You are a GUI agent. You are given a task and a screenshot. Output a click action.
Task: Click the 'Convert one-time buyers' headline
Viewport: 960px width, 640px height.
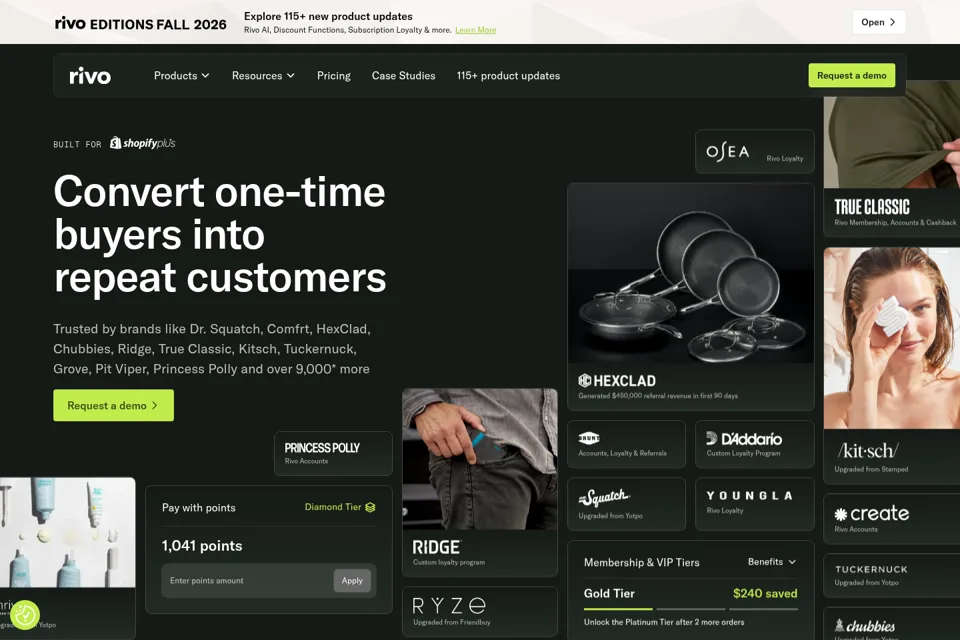[220, 235]
